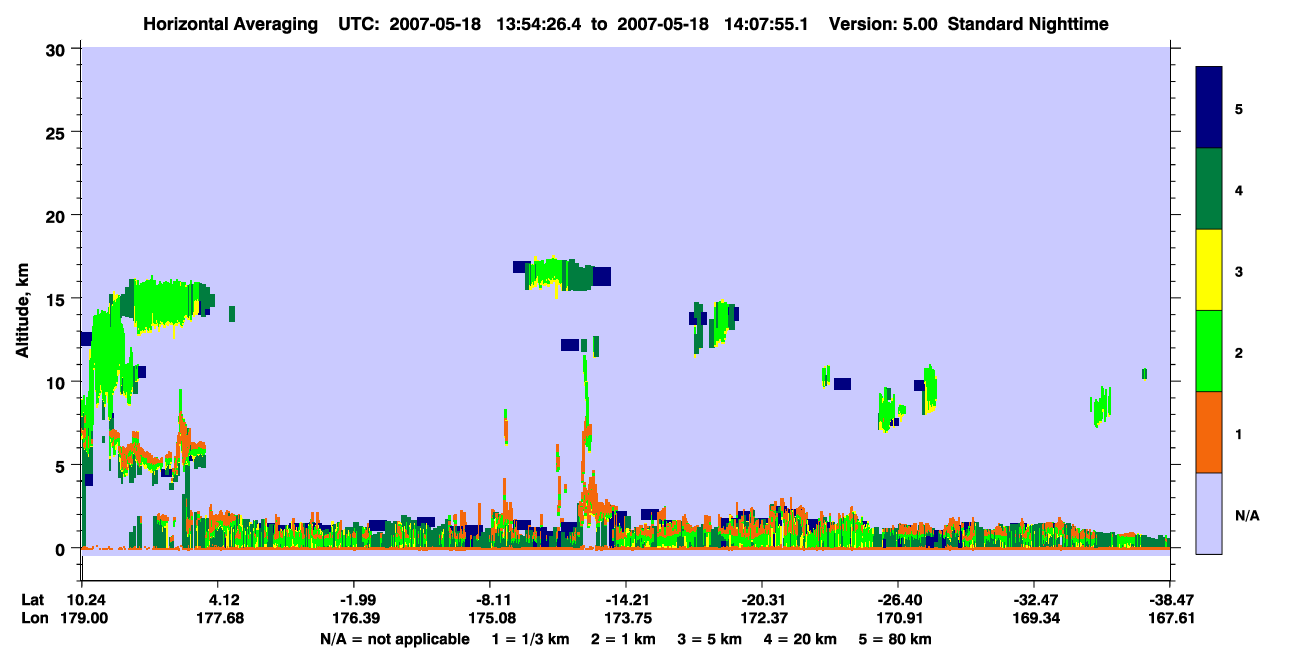The width and height of the screenshot is (1300, 667).
Task: Click the small green cloud near latitude -26.40 at 10 km
Action: [x=930, y=389]
